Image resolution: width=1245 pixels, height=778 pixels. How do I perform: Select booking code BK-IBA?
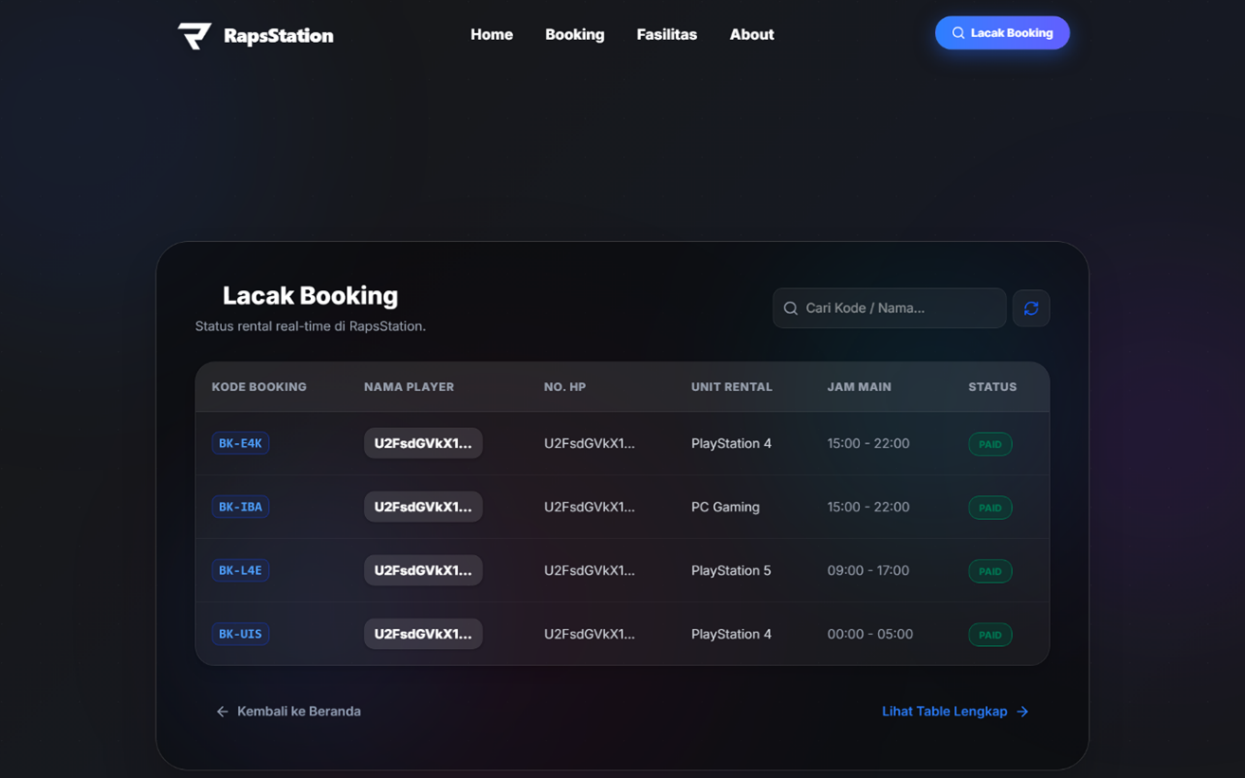pyautogui.click(x=240, y=507)
